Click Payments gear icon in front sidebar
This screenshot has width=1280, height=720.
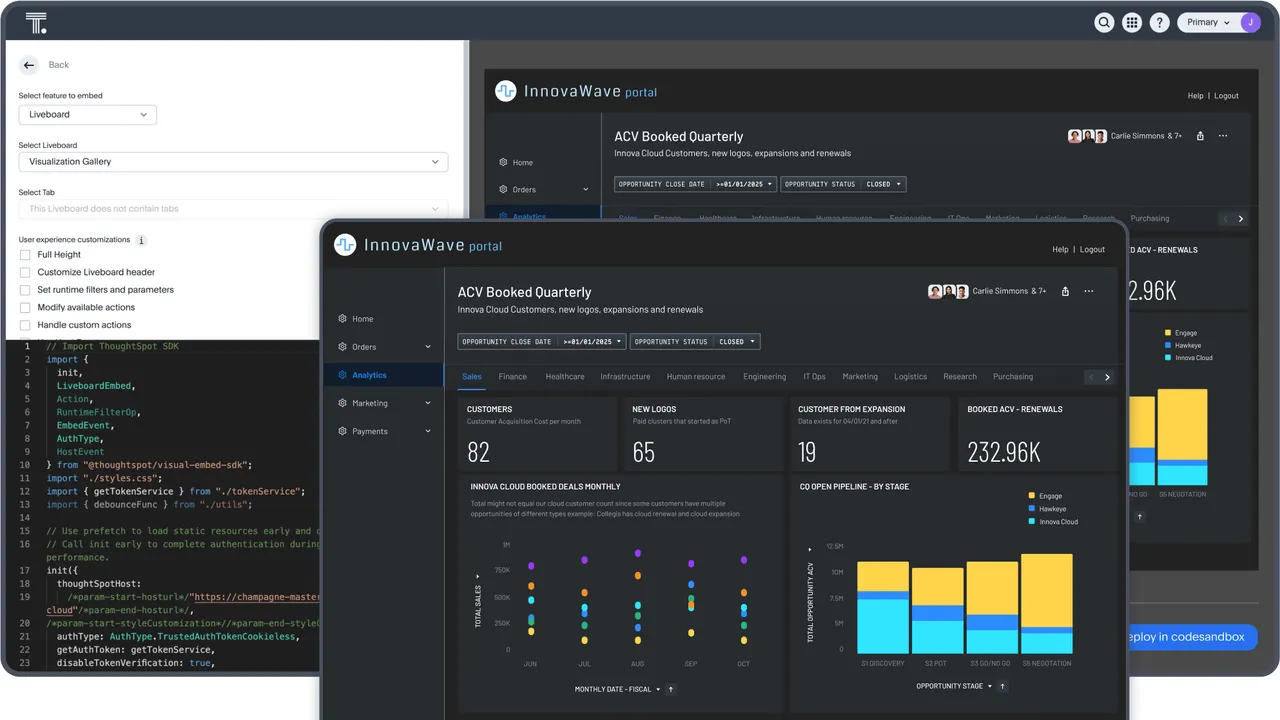point(342,431)
